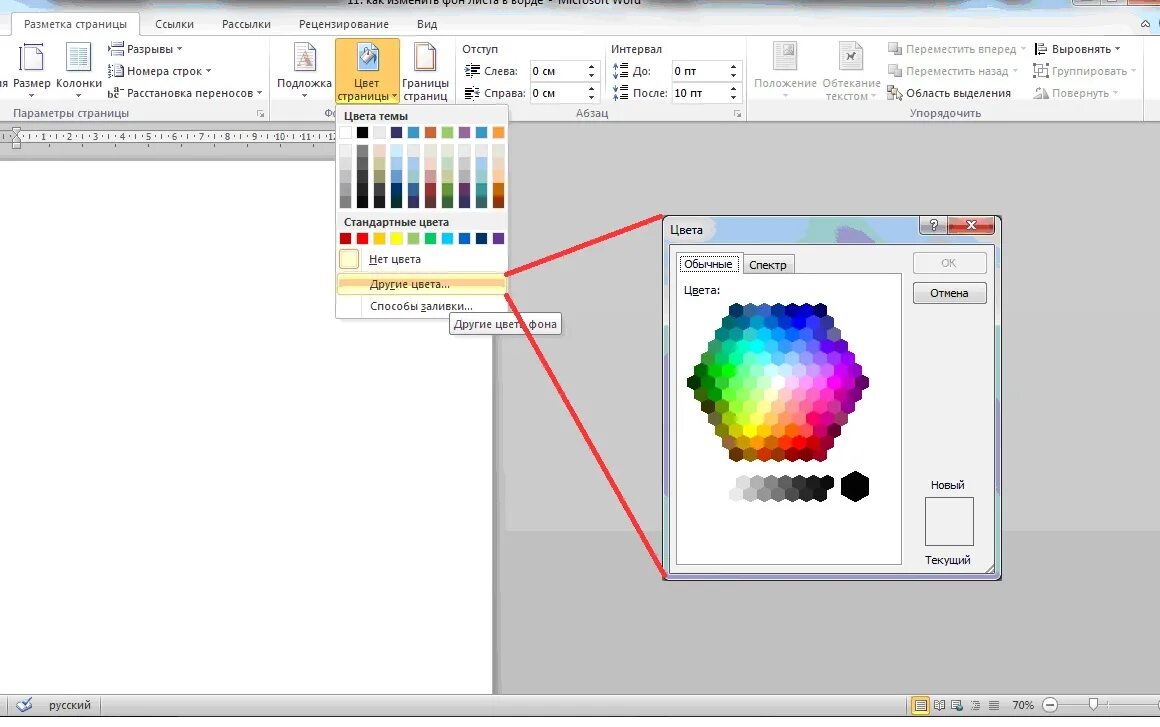This screenshot has height=727, width=1160.
Task: Select Нет цвета option
Action: click(422, 260)
